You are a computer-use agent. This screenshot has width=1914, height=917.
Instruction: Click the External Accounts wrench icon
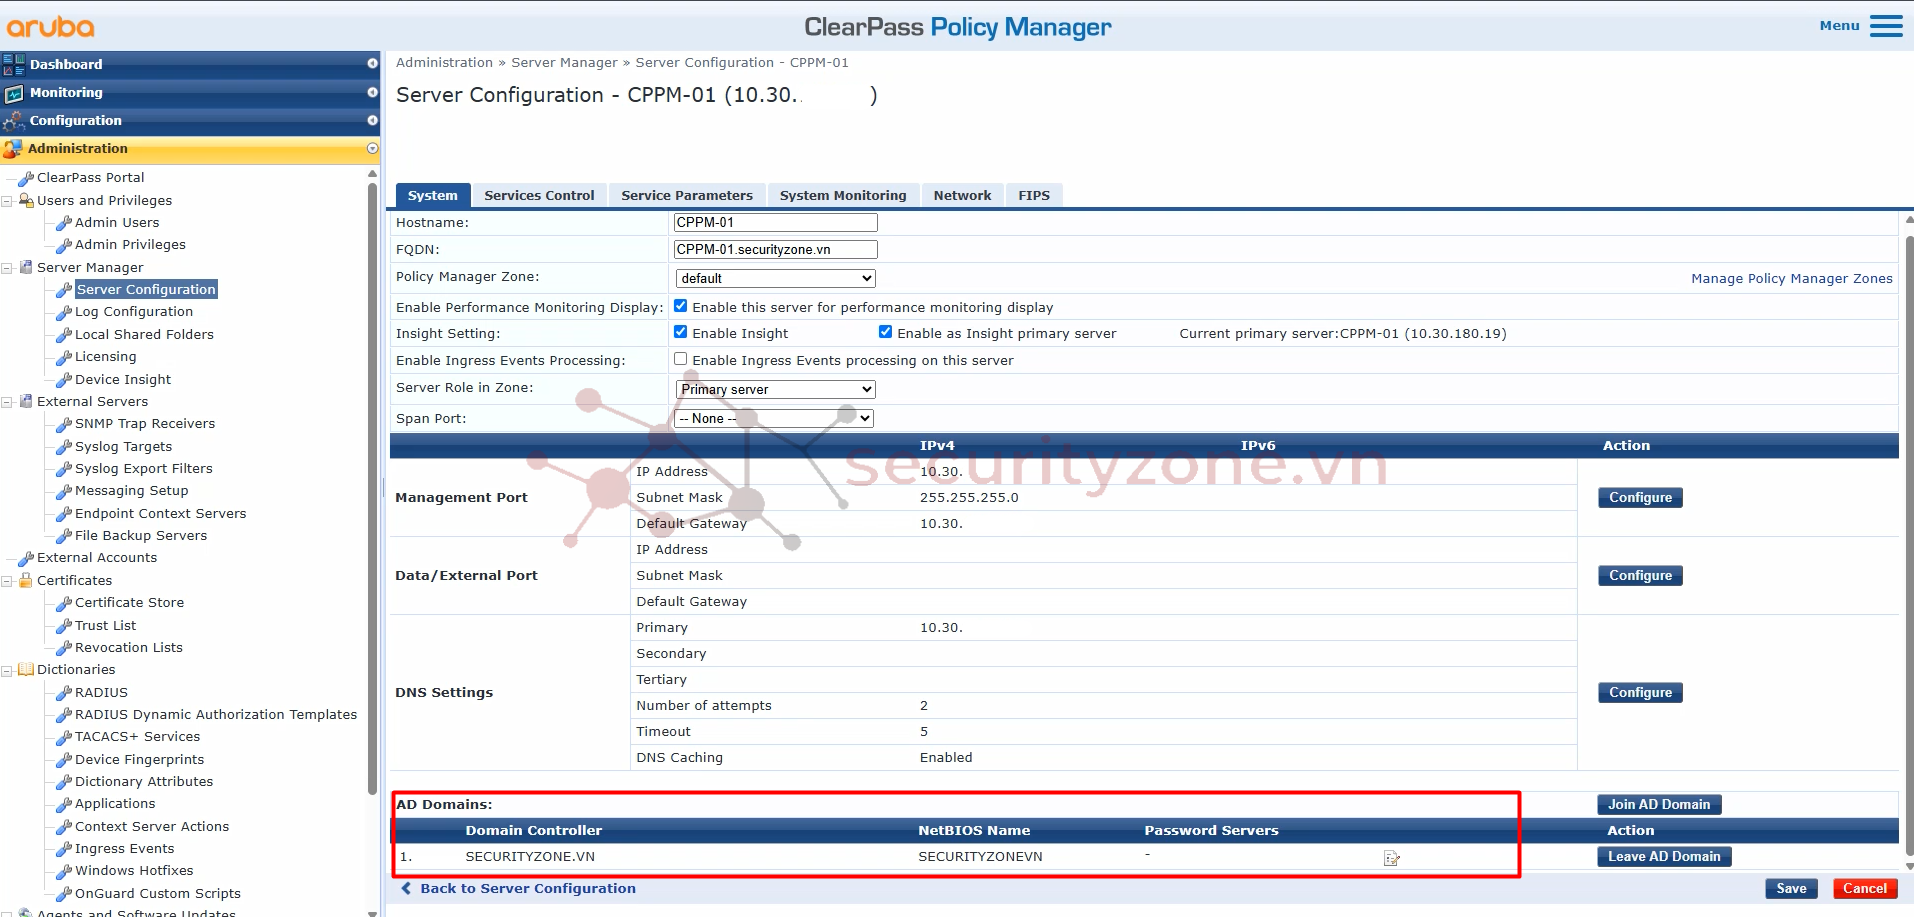tap(26, 558)
